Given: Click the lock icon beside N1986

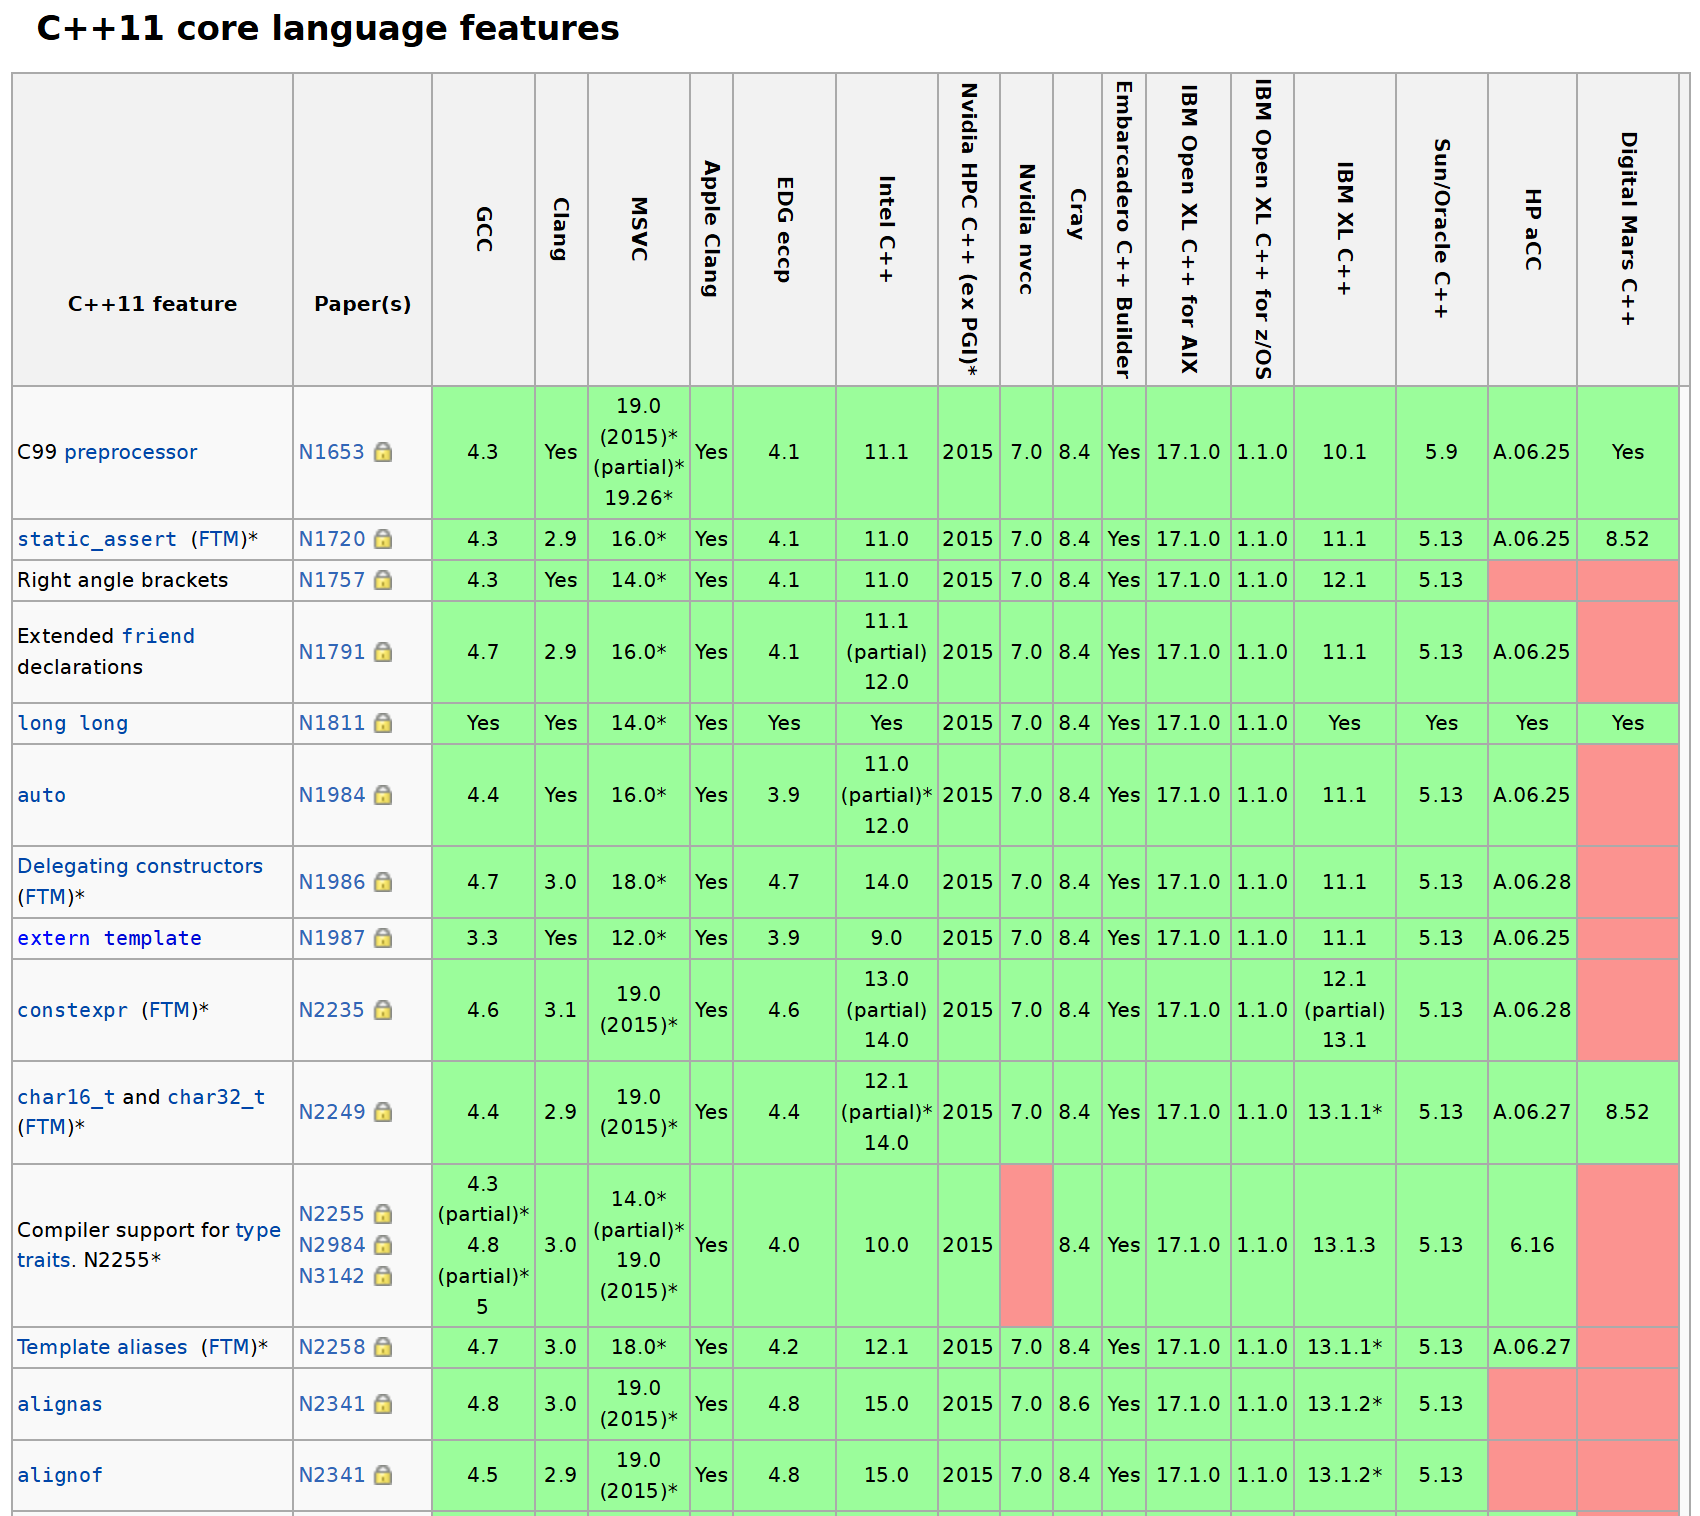Looking at the screenshot, I should click(x=383, y=882).
